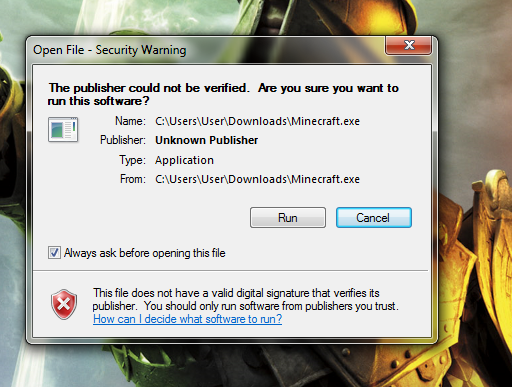This screenshot has height=387, width=512.
Task: Click the 'Open File - Security Warning' title
Action: pyautogui.click(x=110, y=50)
